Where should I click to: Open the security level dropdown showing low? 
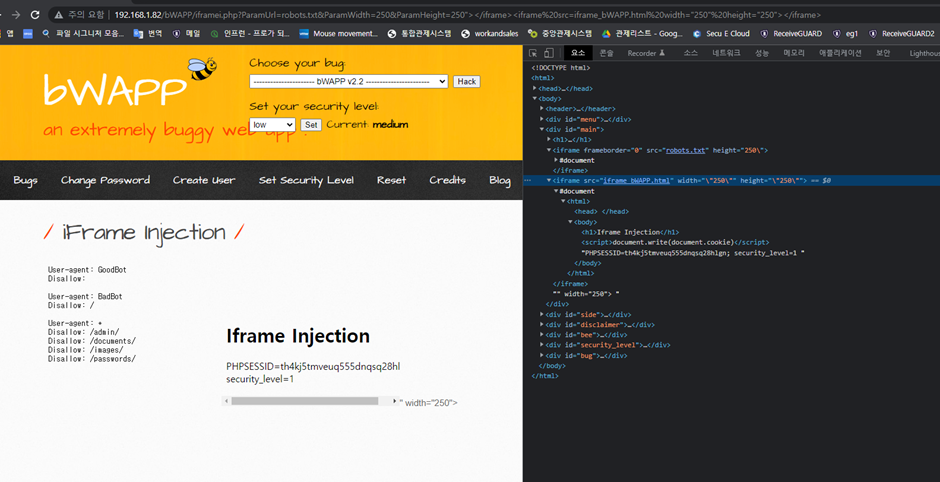click(x=272, y=125)
